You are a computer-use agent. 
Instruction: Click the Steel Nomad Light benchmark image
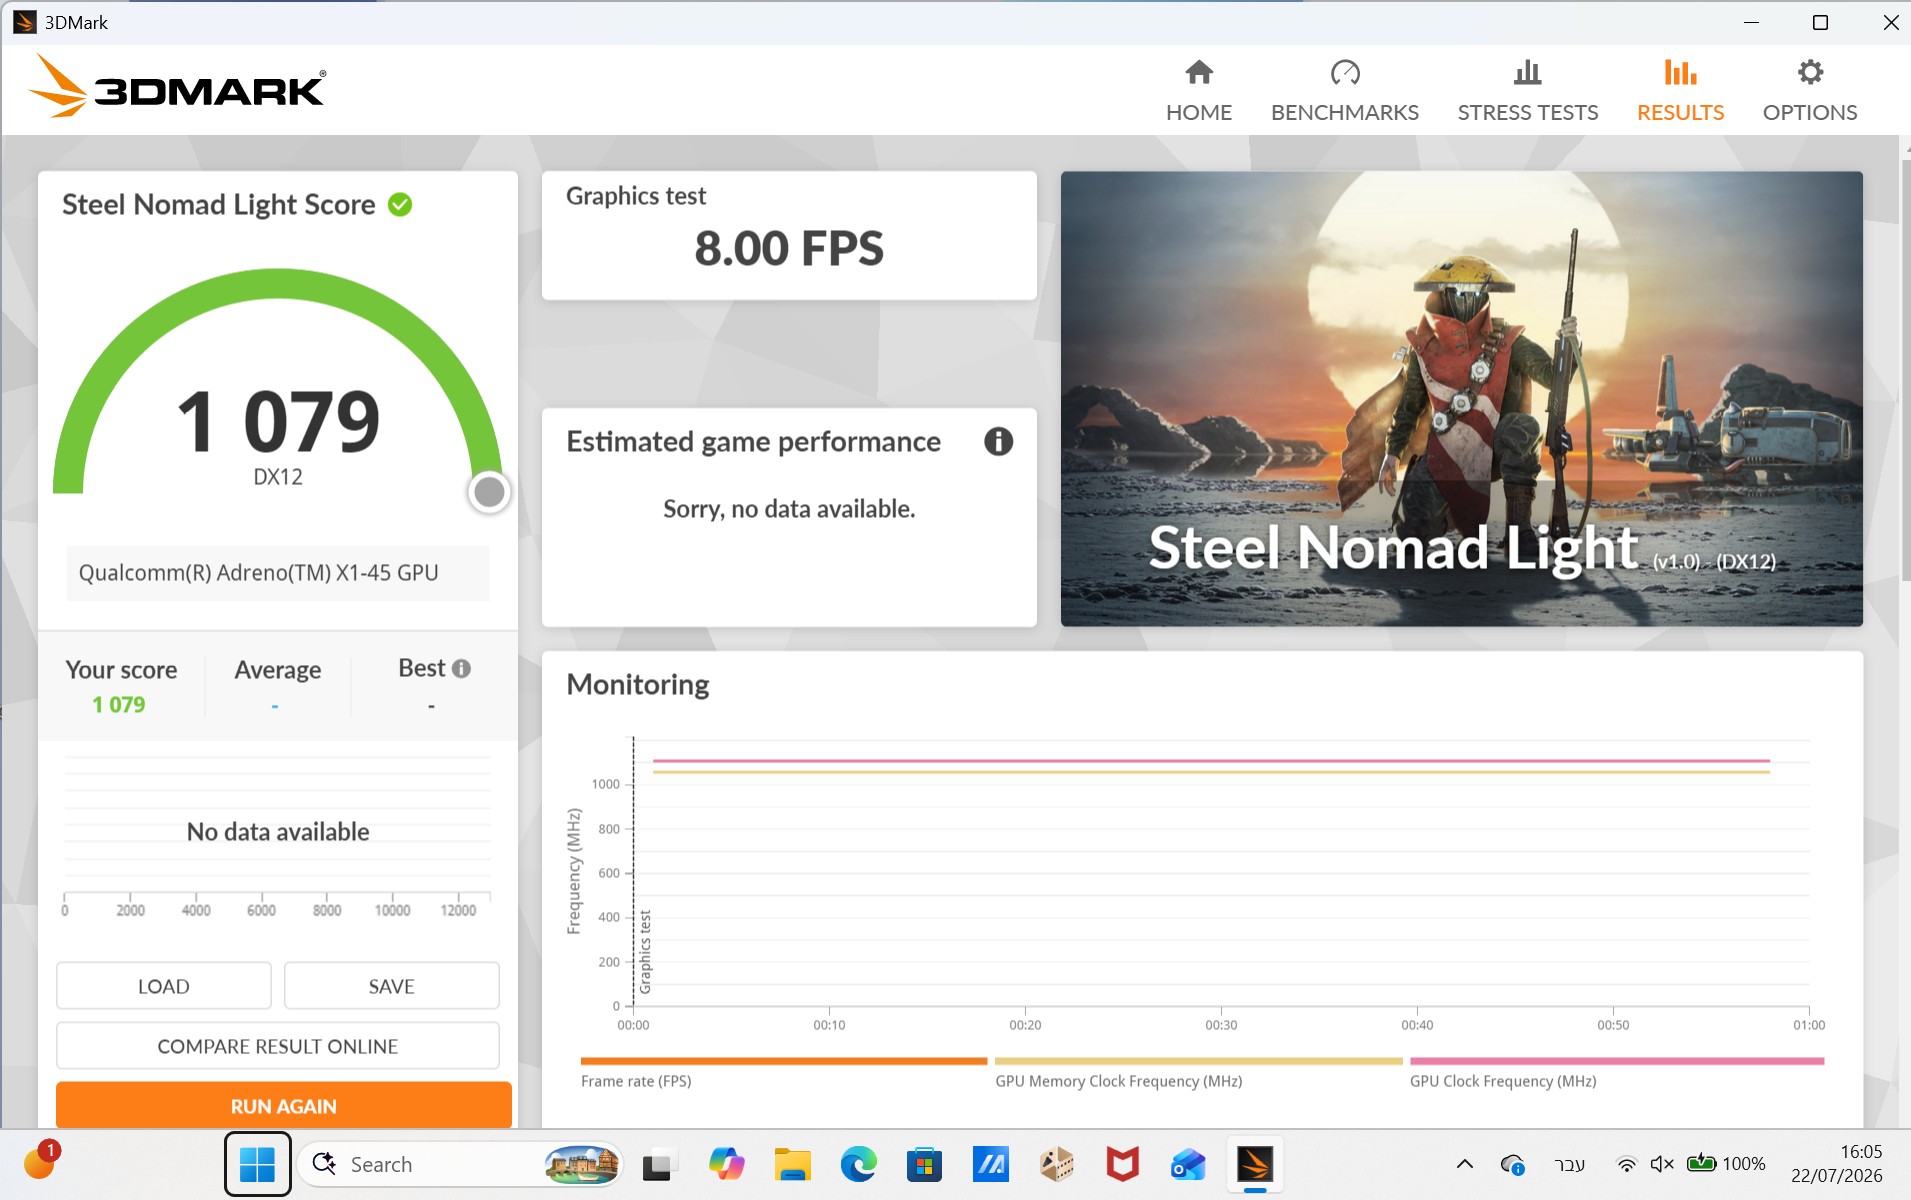pos(1461,399)
